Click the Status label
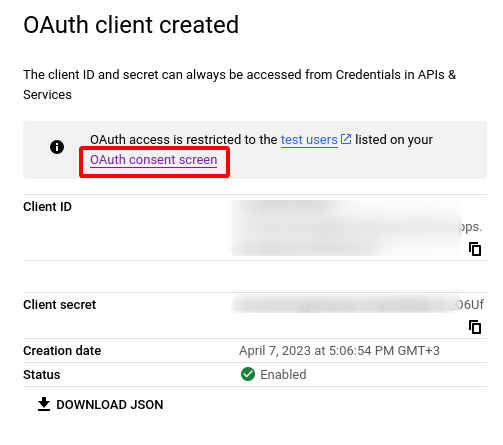 [x=42, y=375]
